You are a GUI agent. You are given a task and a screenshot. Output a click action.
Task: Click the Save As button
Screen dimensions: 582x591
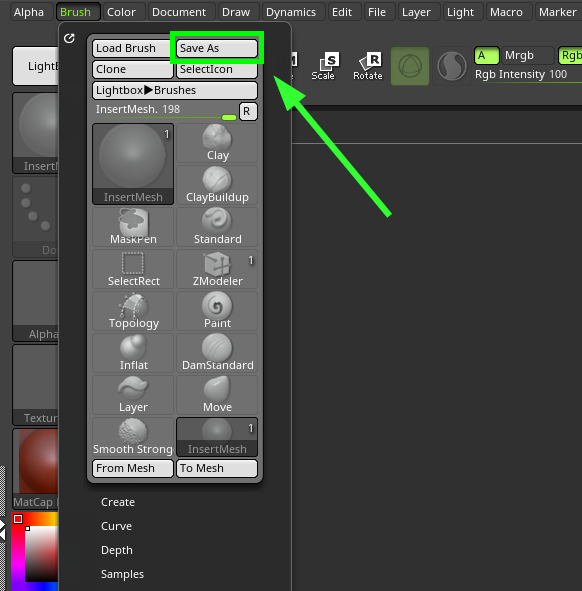(217, 48)
